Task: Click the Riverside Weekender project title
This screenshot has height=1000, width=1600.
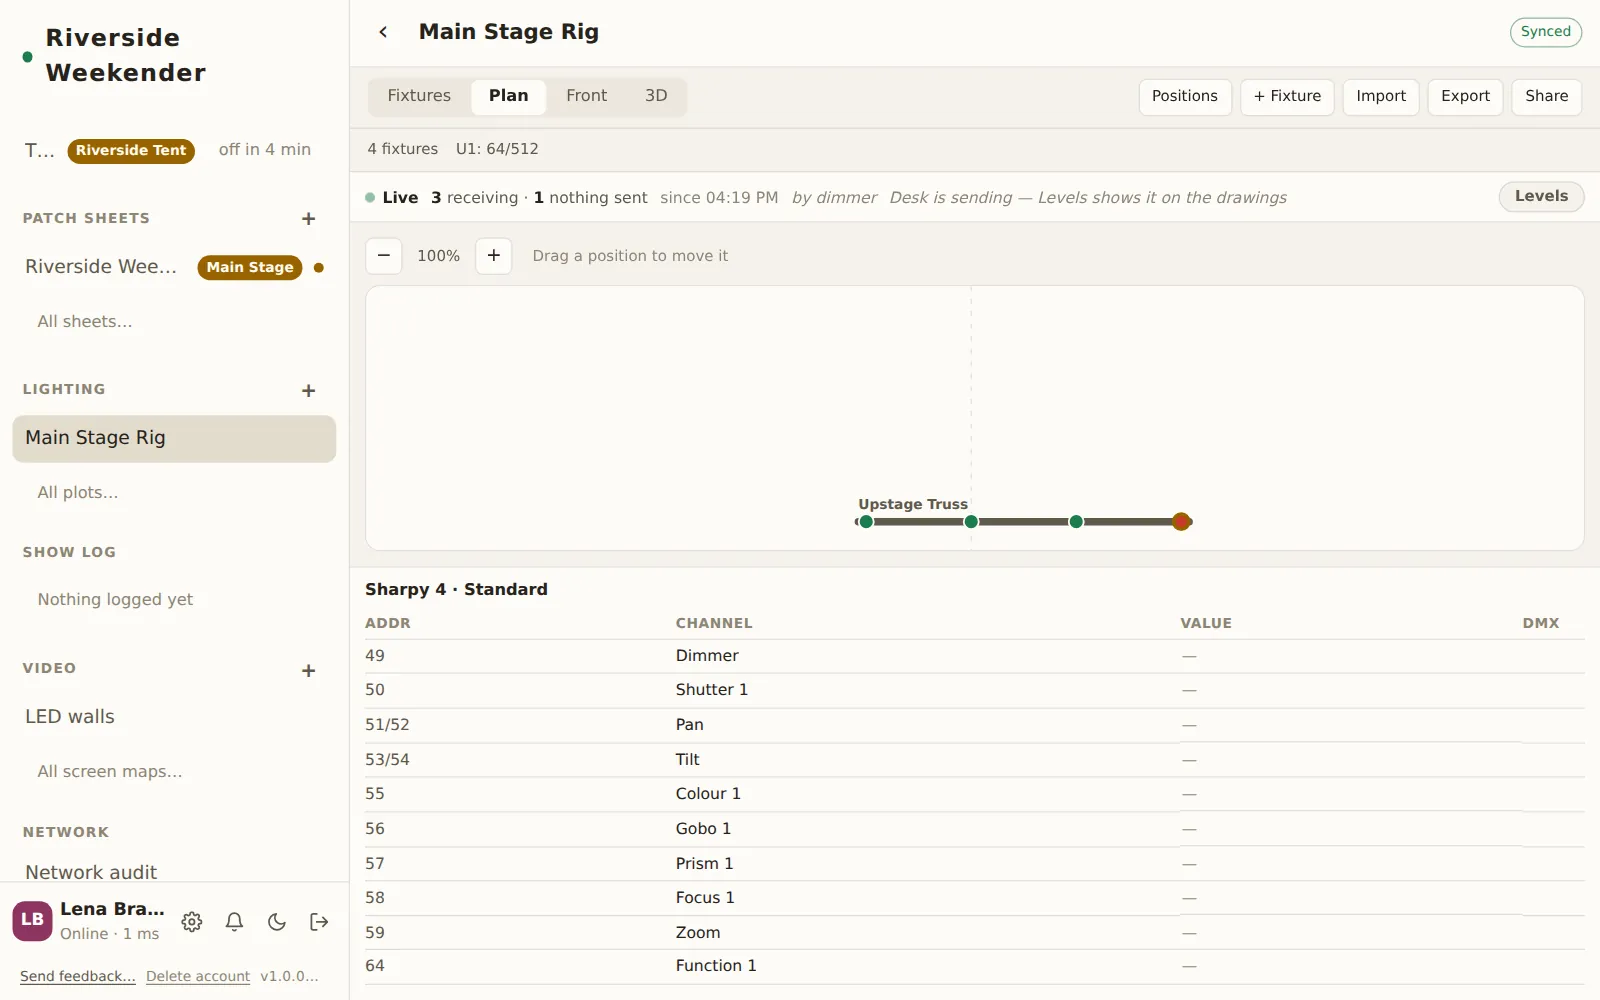Action: (x=126, y=55)
